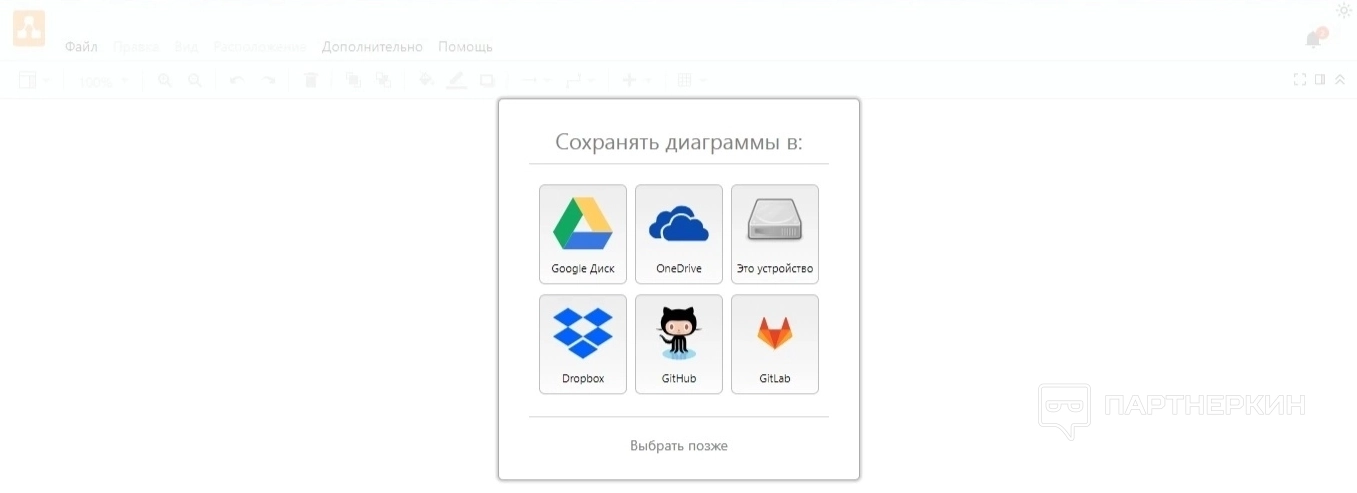Click the draw.io logo icon
Screen dimensions: 1357x493
pyautogui.click(x=28, y=28)
